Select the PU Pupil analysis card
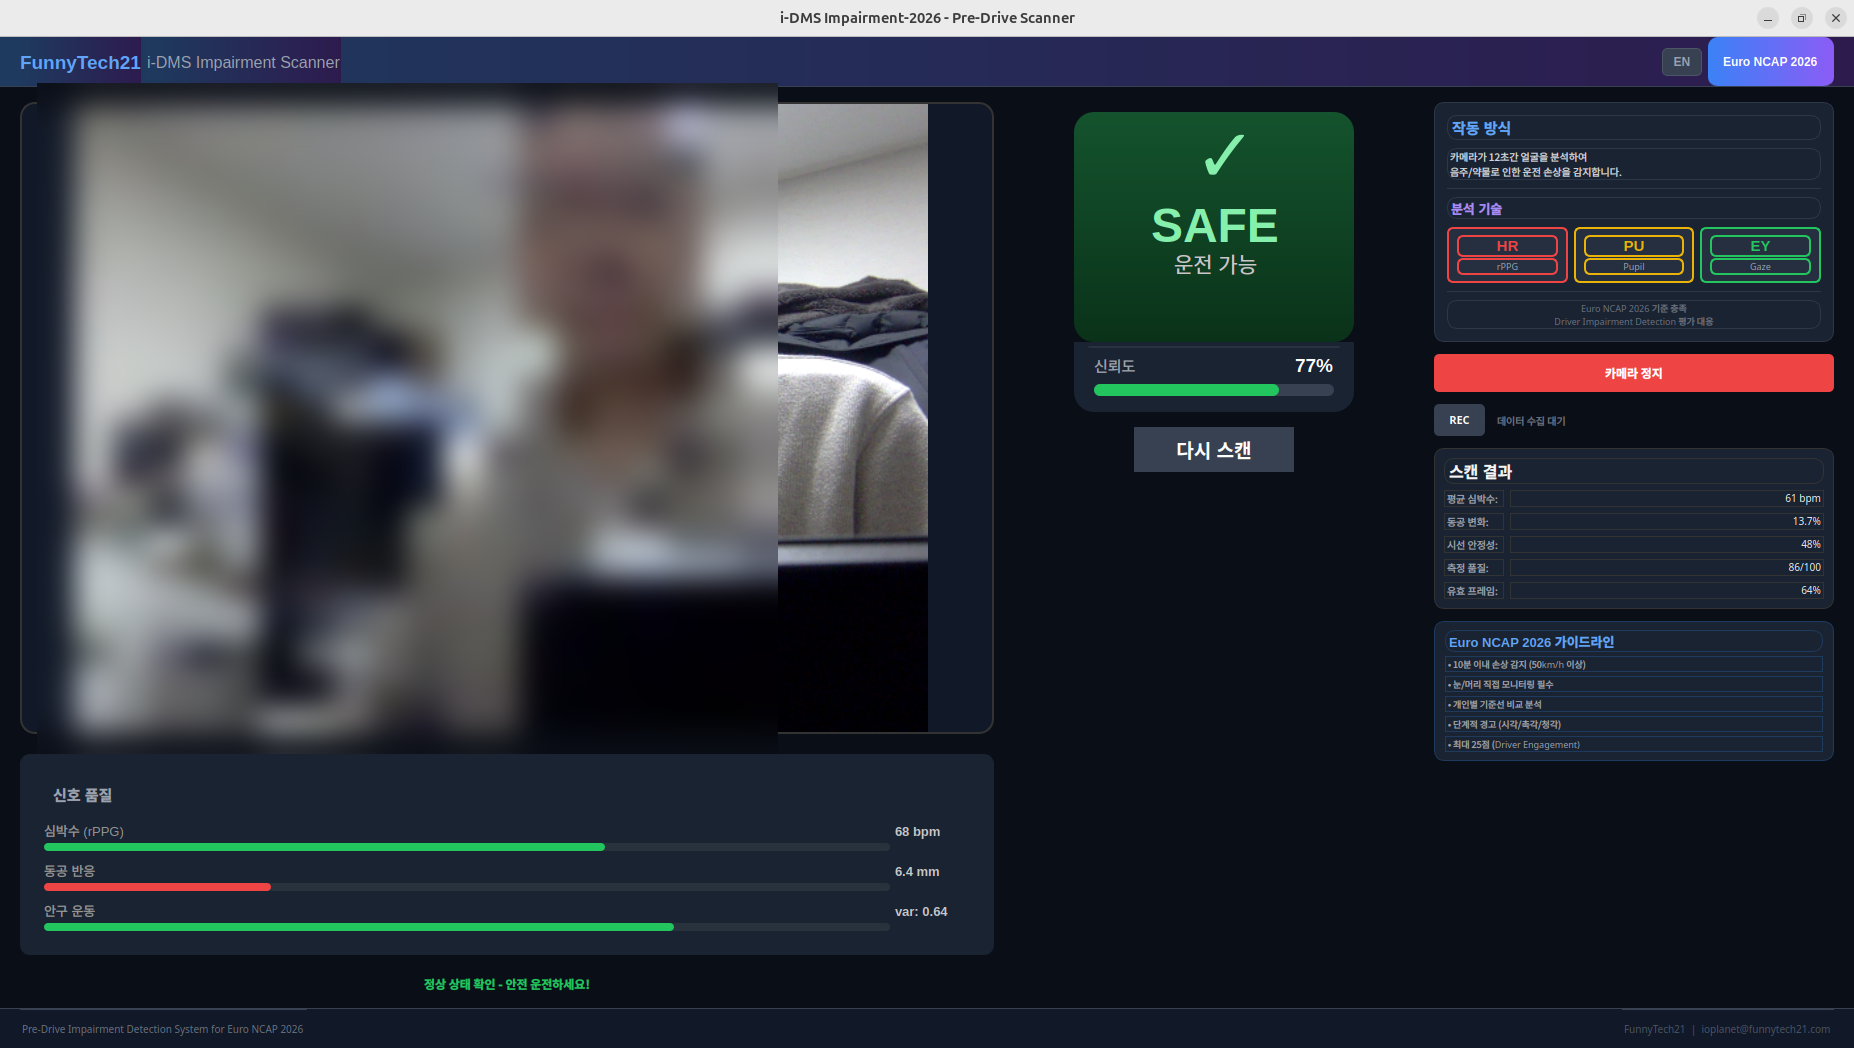1854x1048 pixels. [1633, 254]
